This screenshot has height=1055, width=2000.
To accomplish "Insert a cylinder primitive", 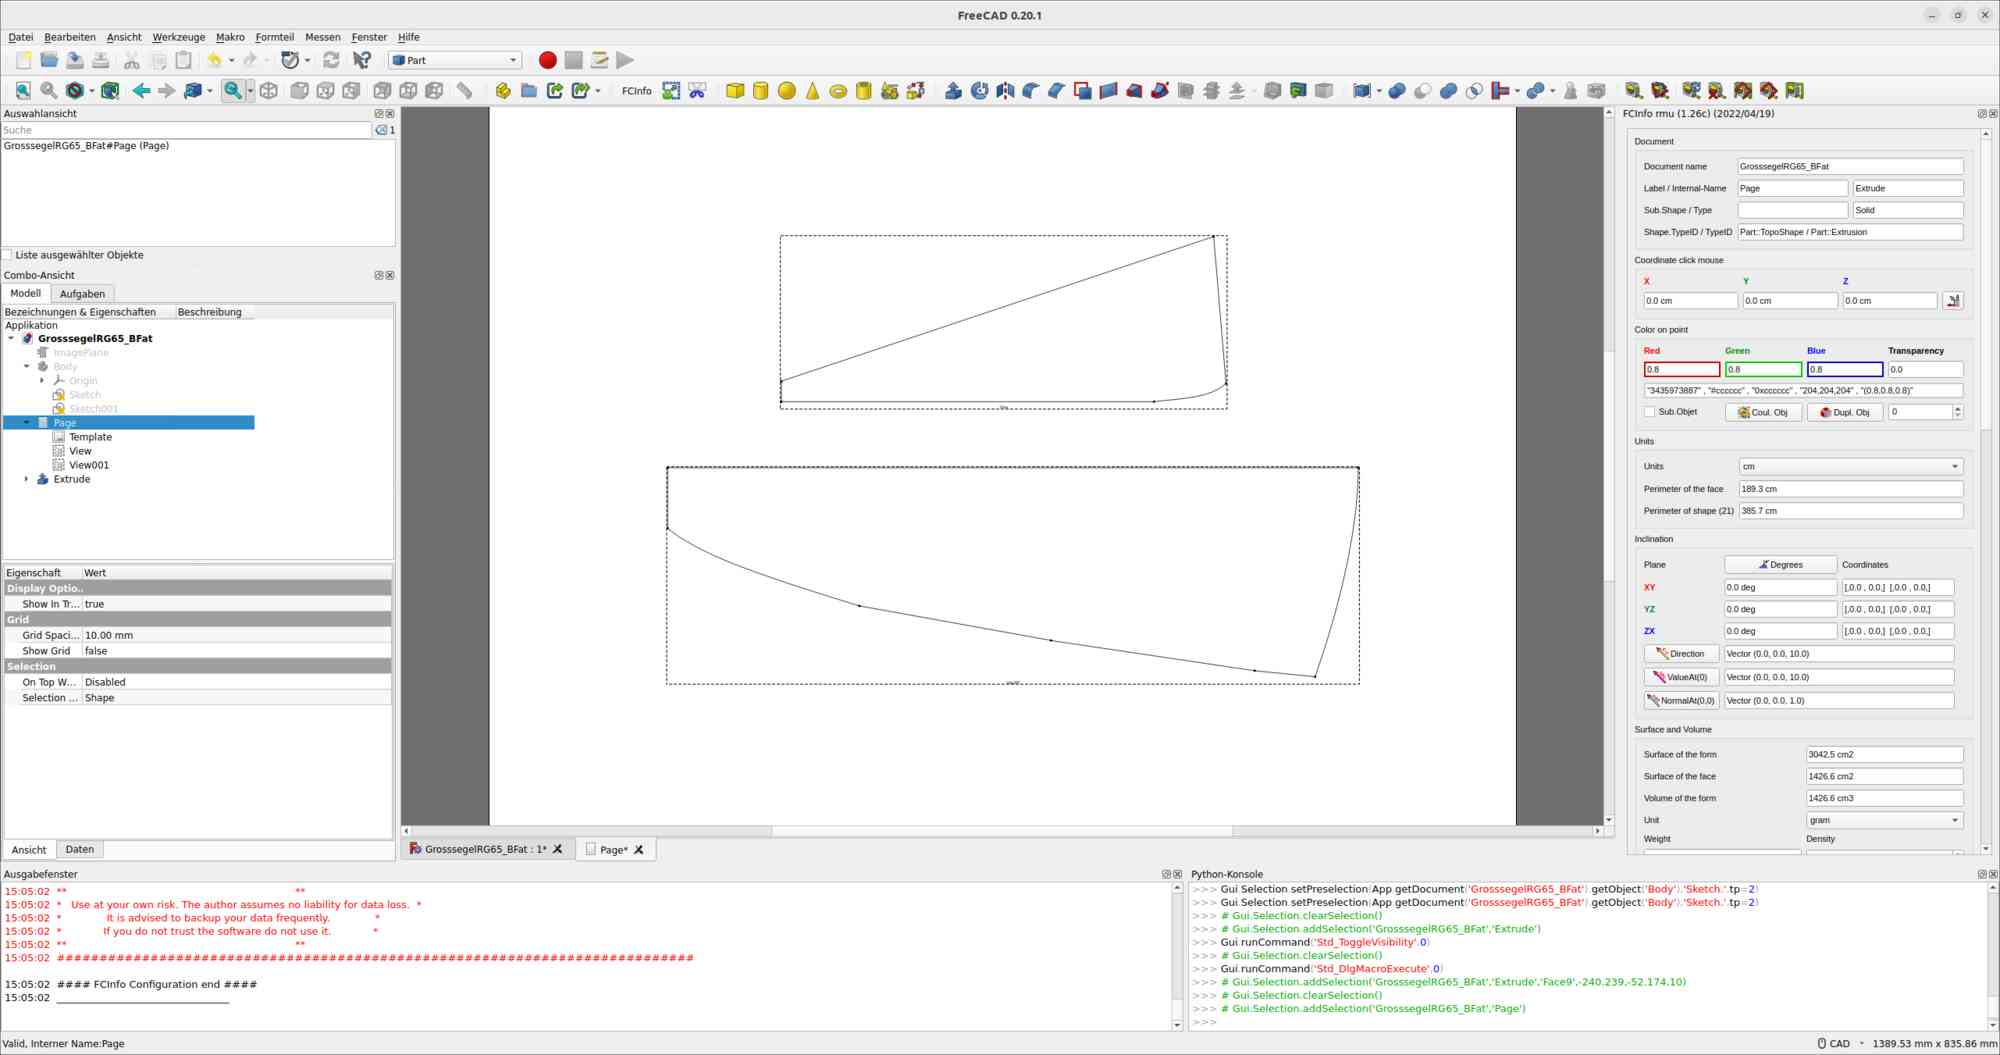I will 761,91.
